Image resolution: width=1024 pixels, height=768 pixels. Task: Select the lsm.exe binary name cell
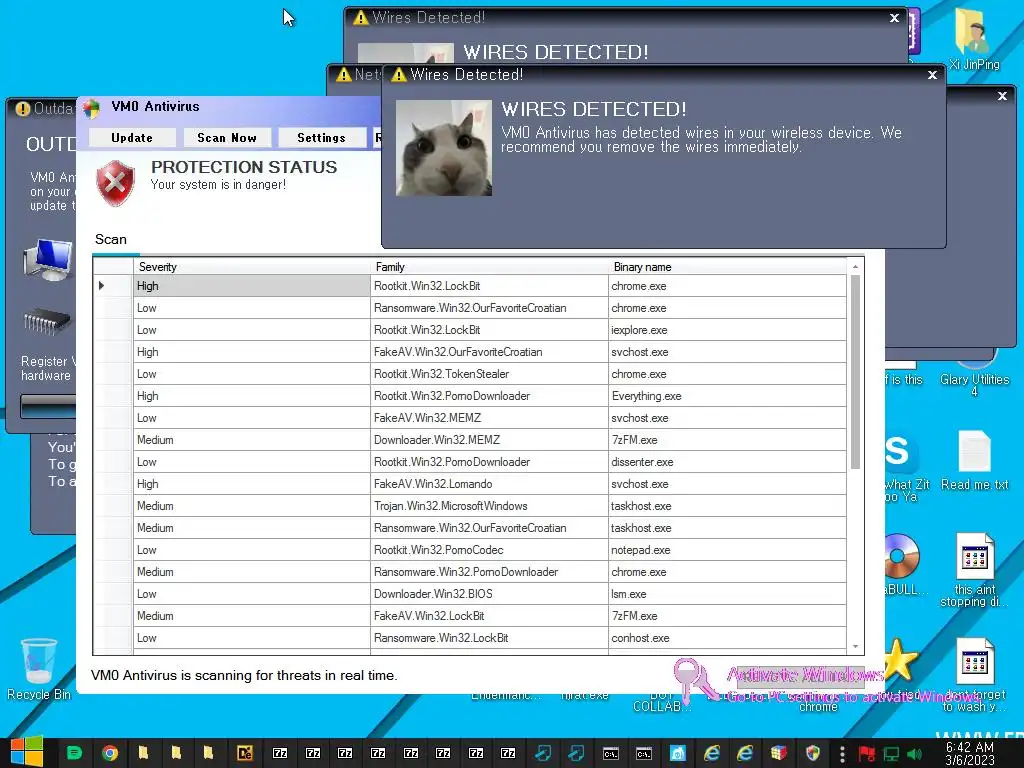727,594
